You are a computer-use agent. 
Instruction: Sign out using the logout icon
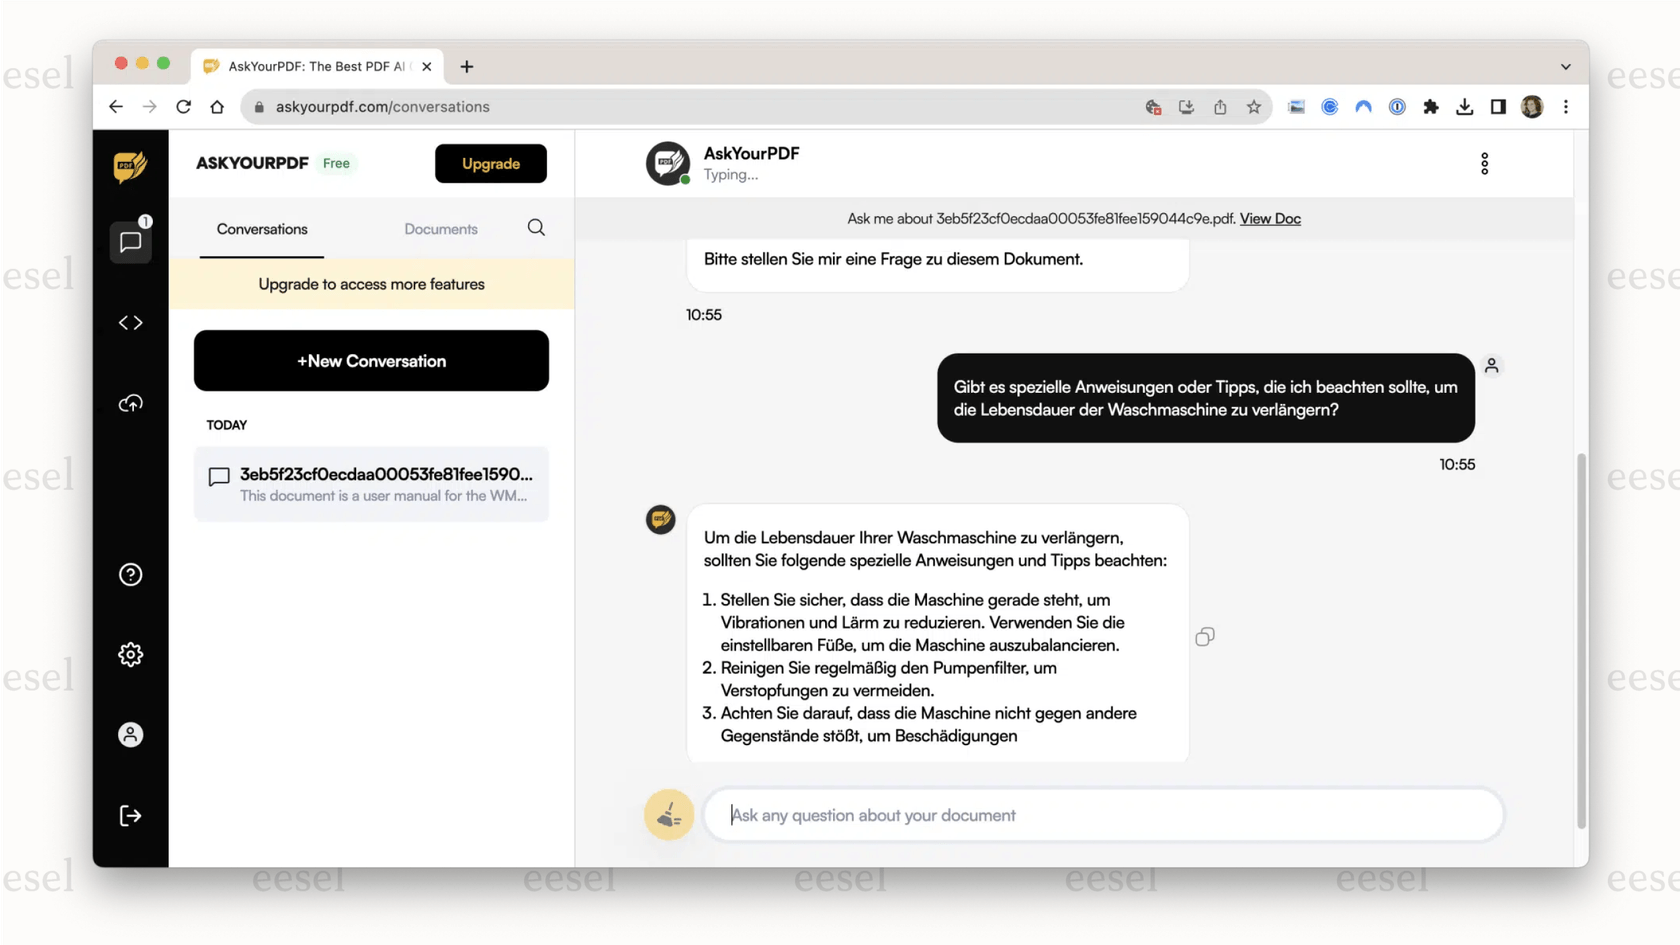click(131, 815)
